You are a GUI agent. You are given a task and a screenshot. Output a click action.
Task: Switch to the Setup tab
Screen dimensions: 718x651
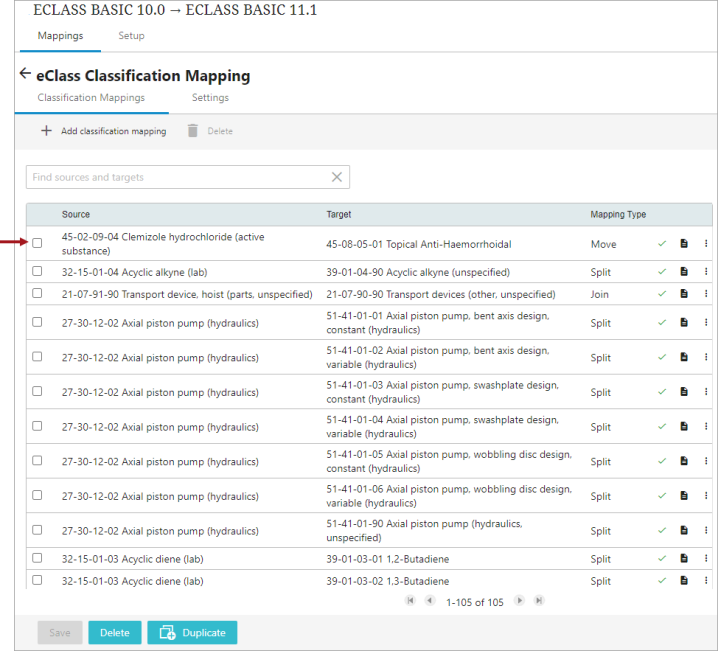[131, 36]
